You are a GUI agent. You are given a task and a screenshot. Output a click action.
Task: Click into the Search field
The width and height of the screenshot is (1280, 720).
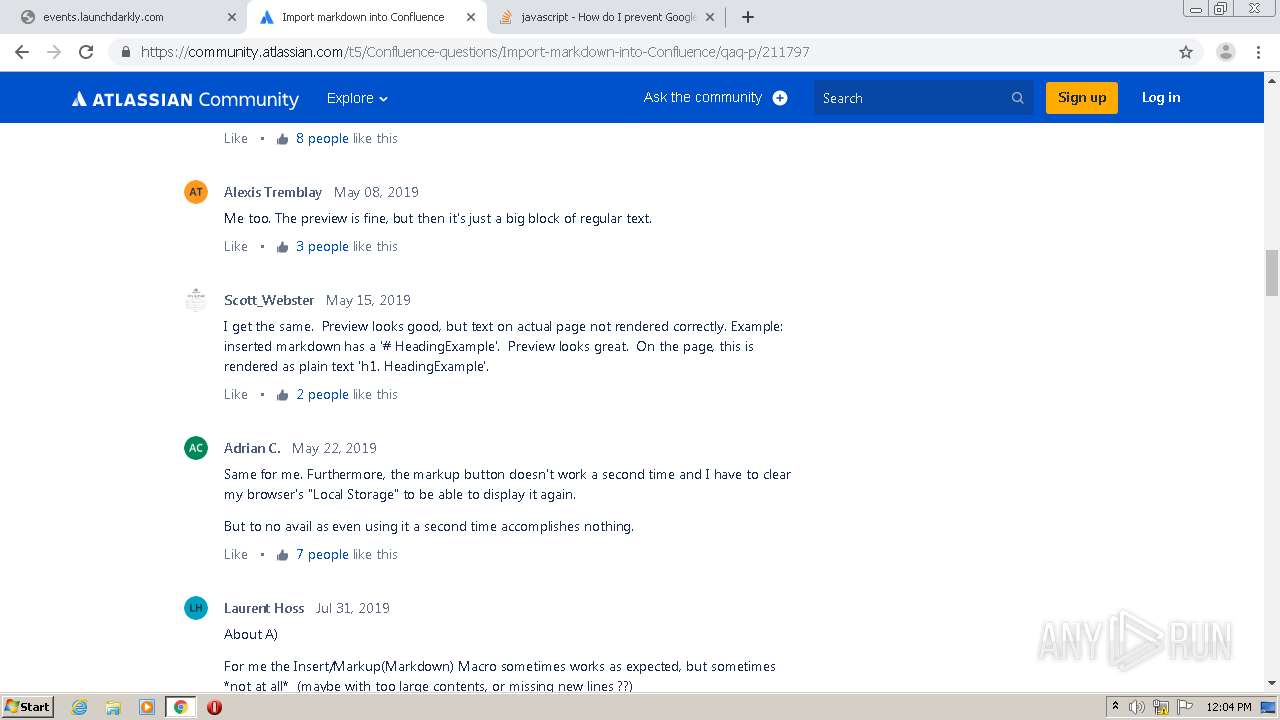(923, 98)
